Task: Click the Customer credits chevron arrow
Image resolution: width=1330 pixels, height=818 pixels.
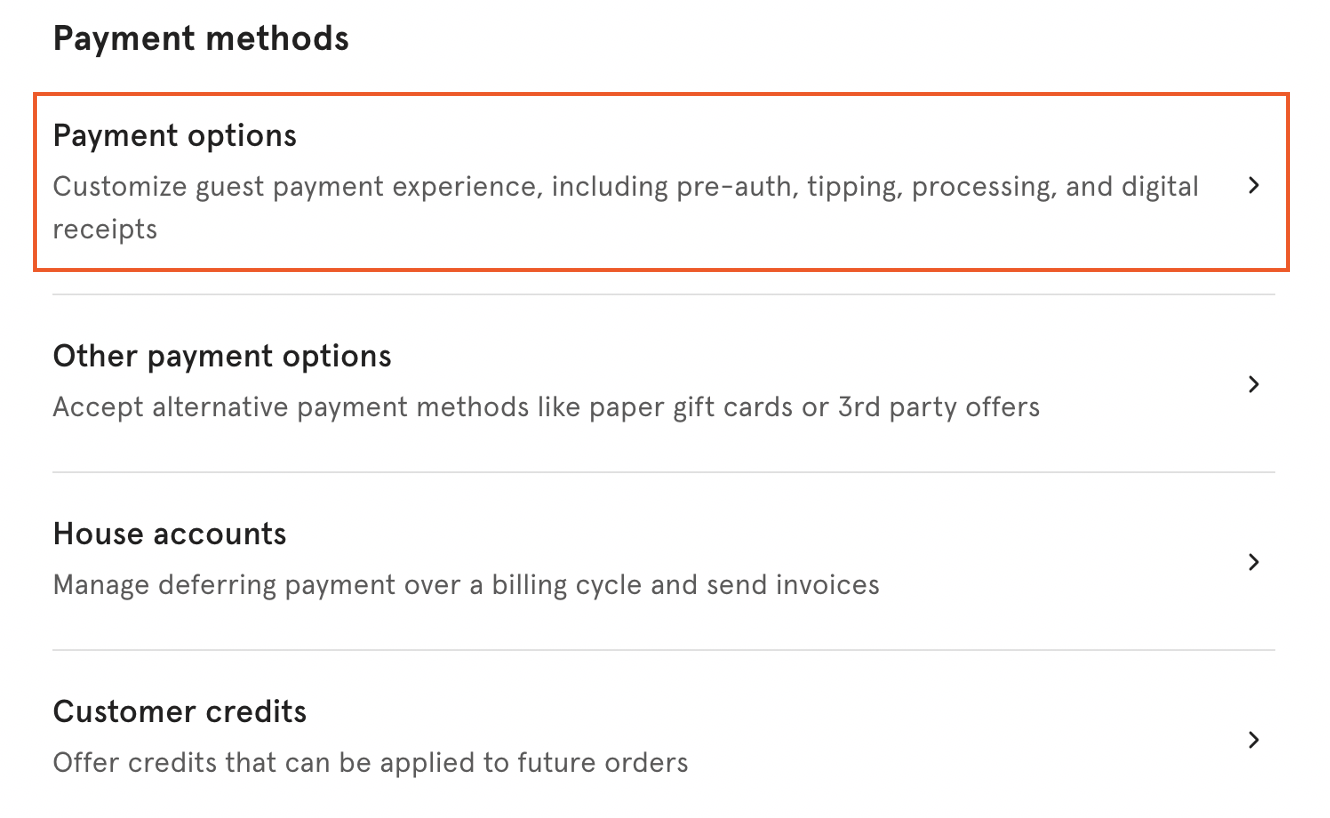Action: tap(1253, 740)
